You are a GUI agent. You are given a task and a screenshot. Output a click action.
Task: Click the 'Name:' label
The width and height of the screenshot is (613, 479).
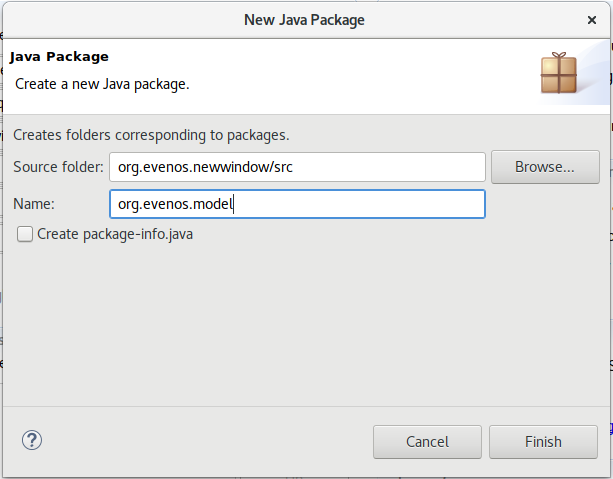tap(34, 204)
